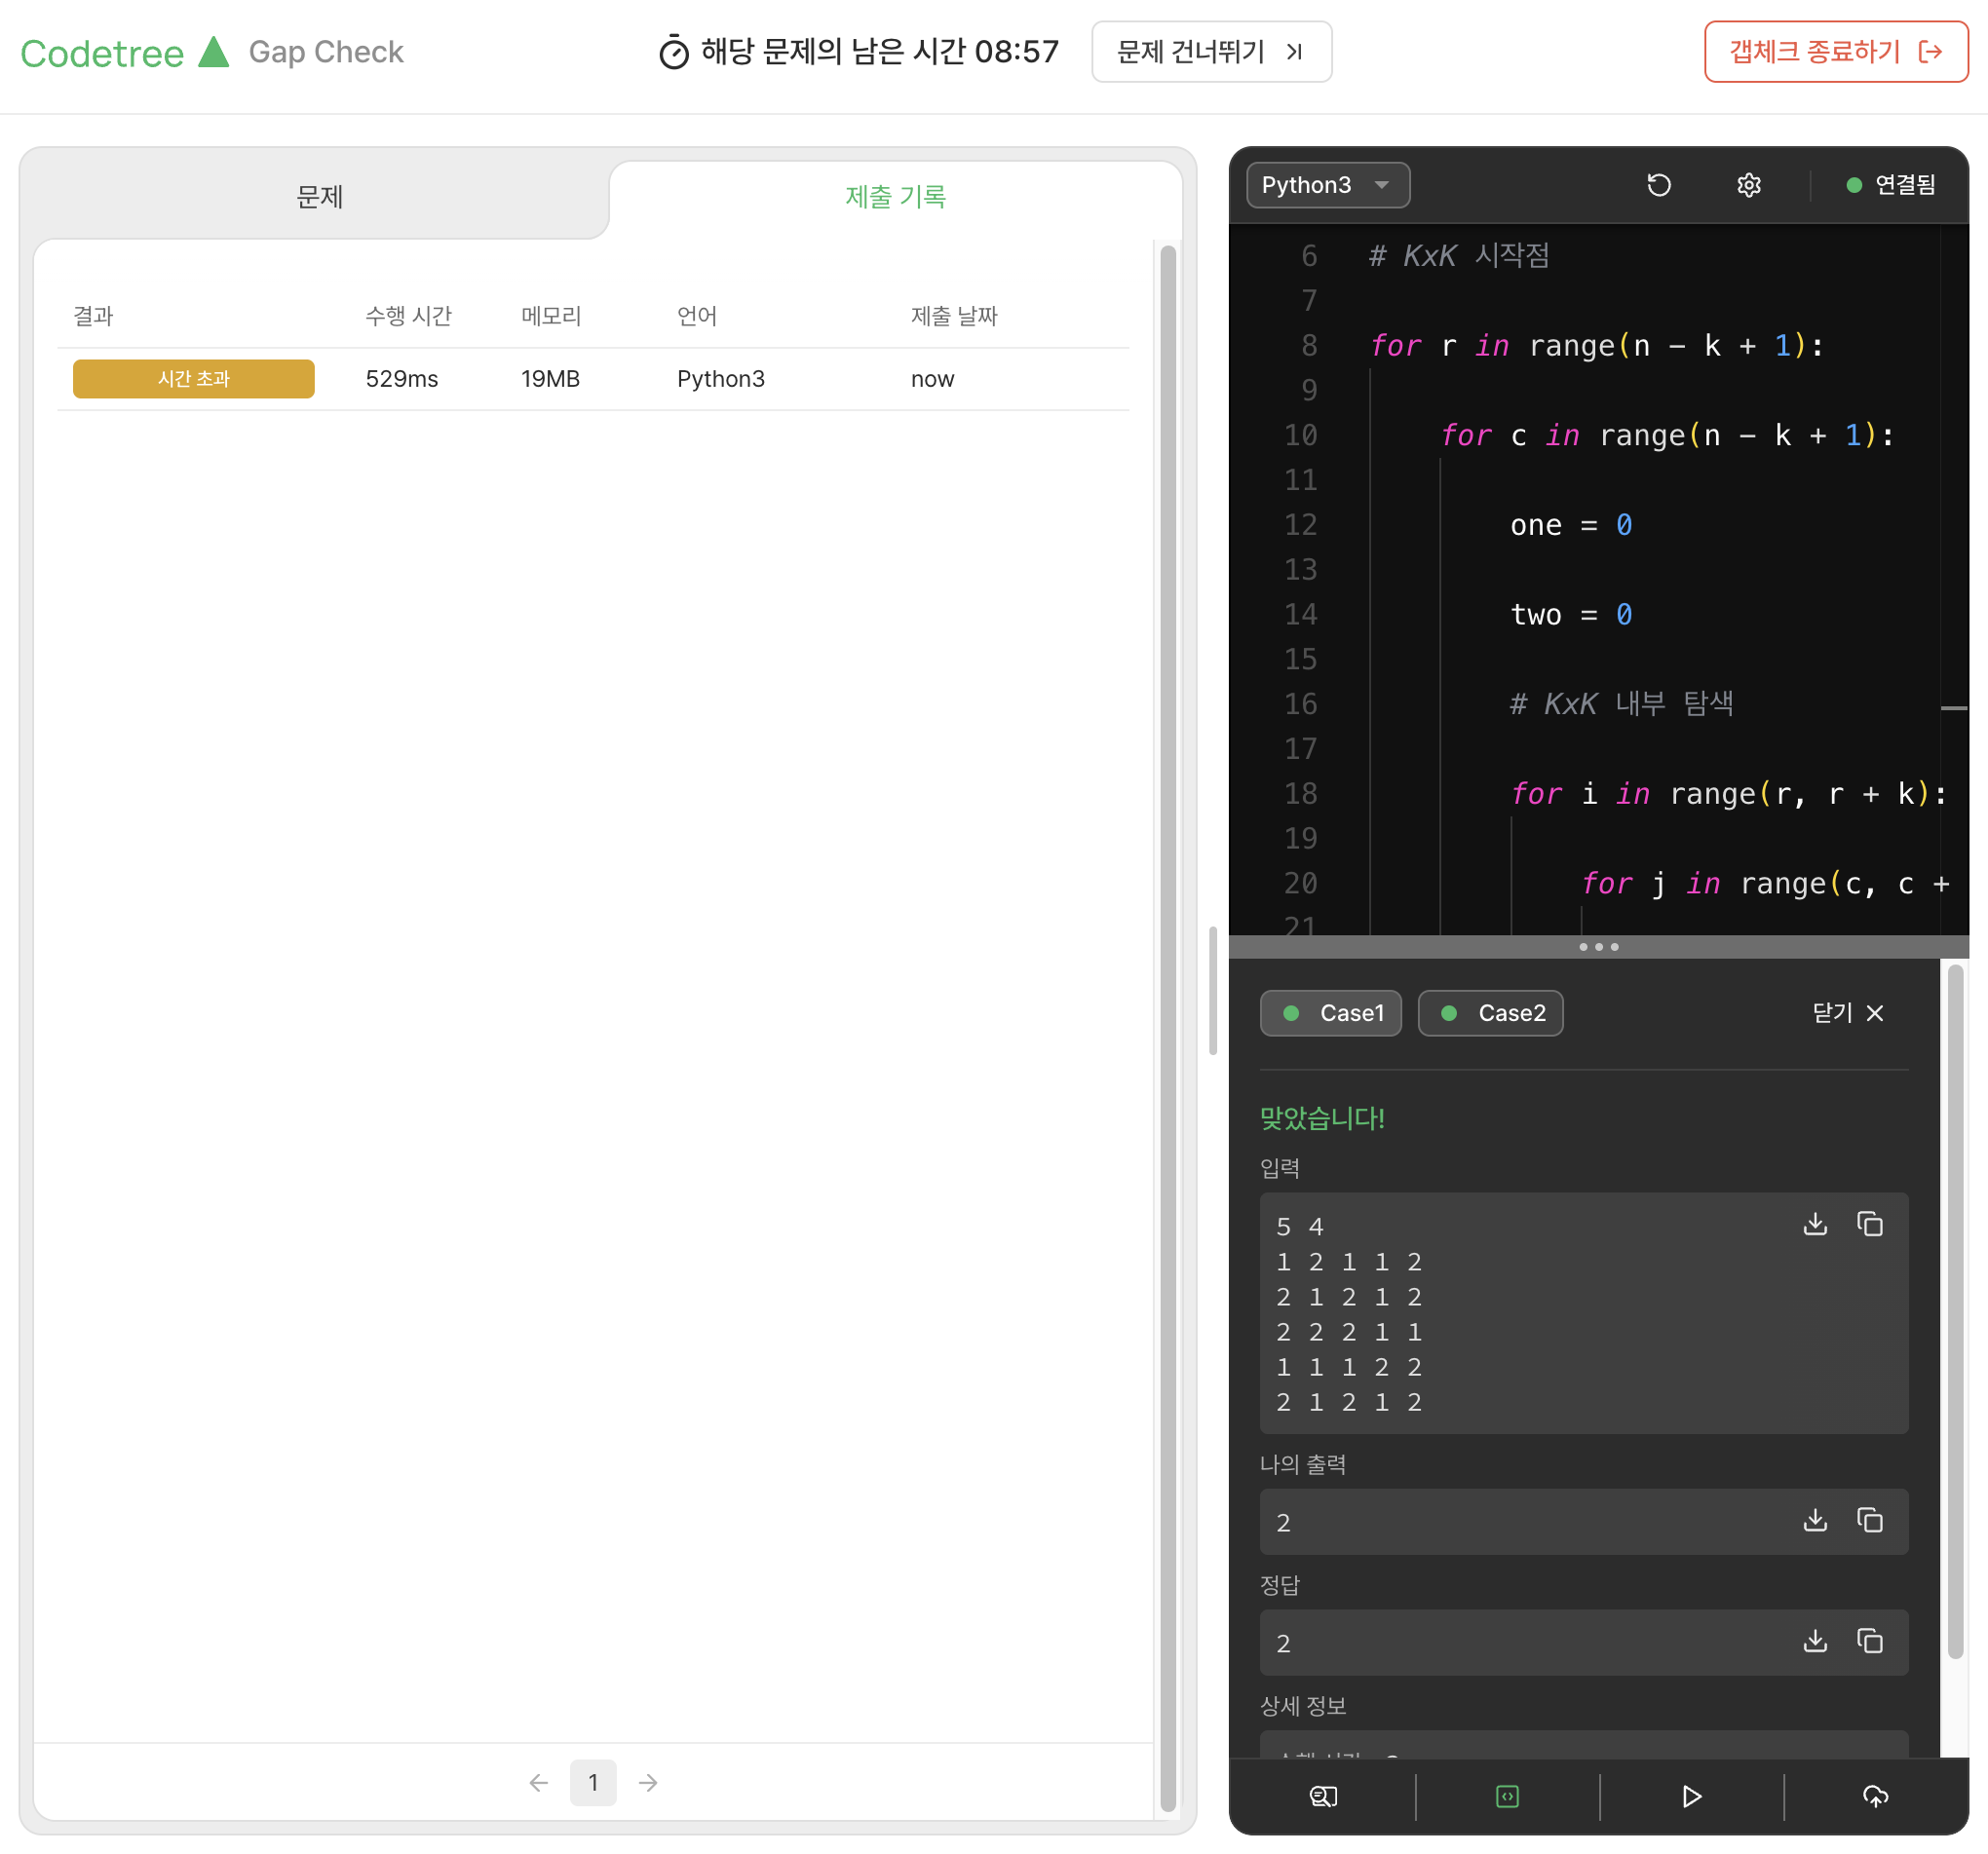Select page 1 of submissions

coord(593,1783)
